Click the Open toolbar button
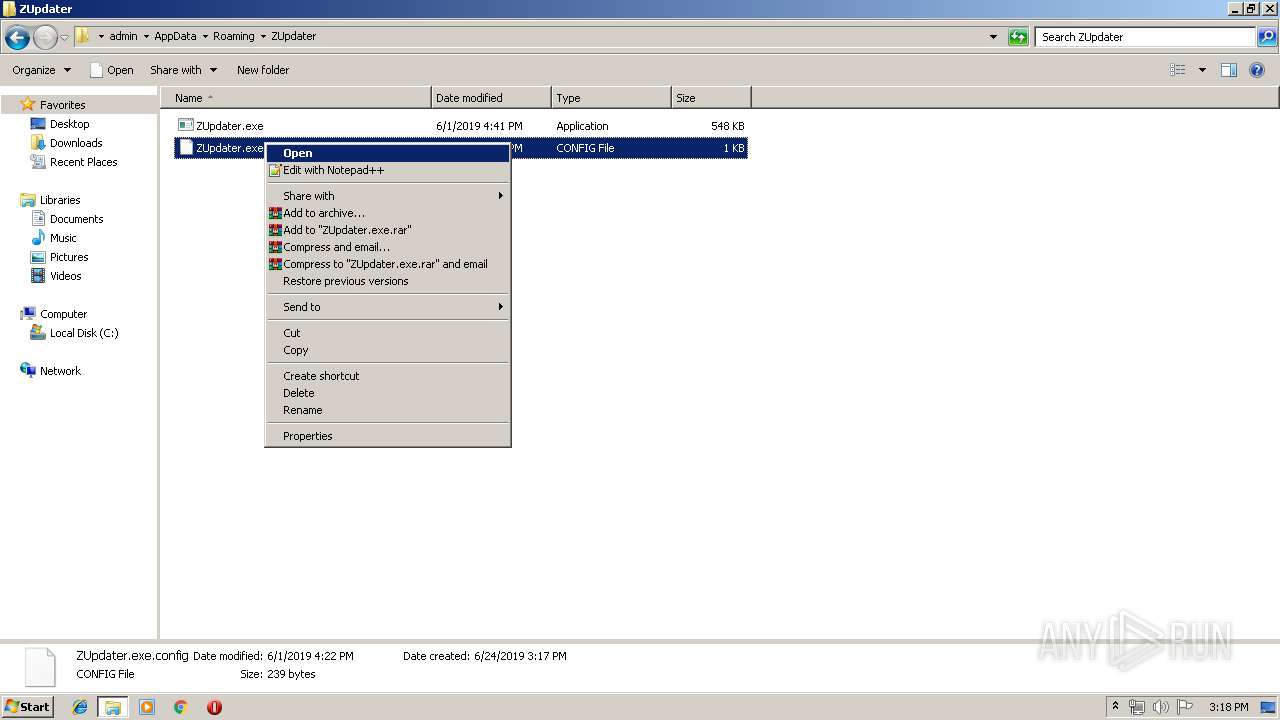Viewport: 1280px width, 720px height. [x=111, y=70]
